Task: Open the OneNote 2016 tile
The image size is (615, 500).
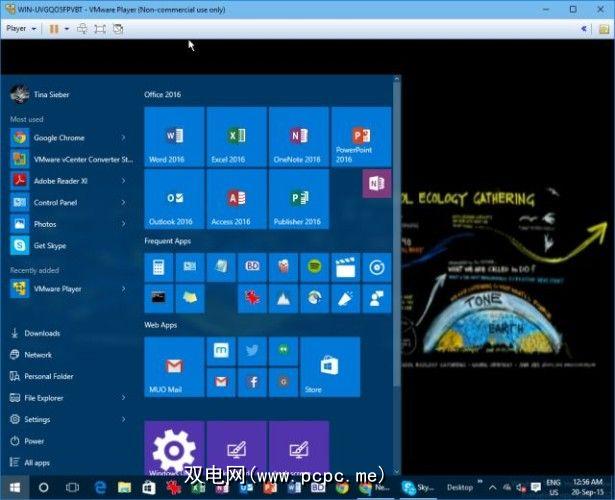Action: (299, 137)
